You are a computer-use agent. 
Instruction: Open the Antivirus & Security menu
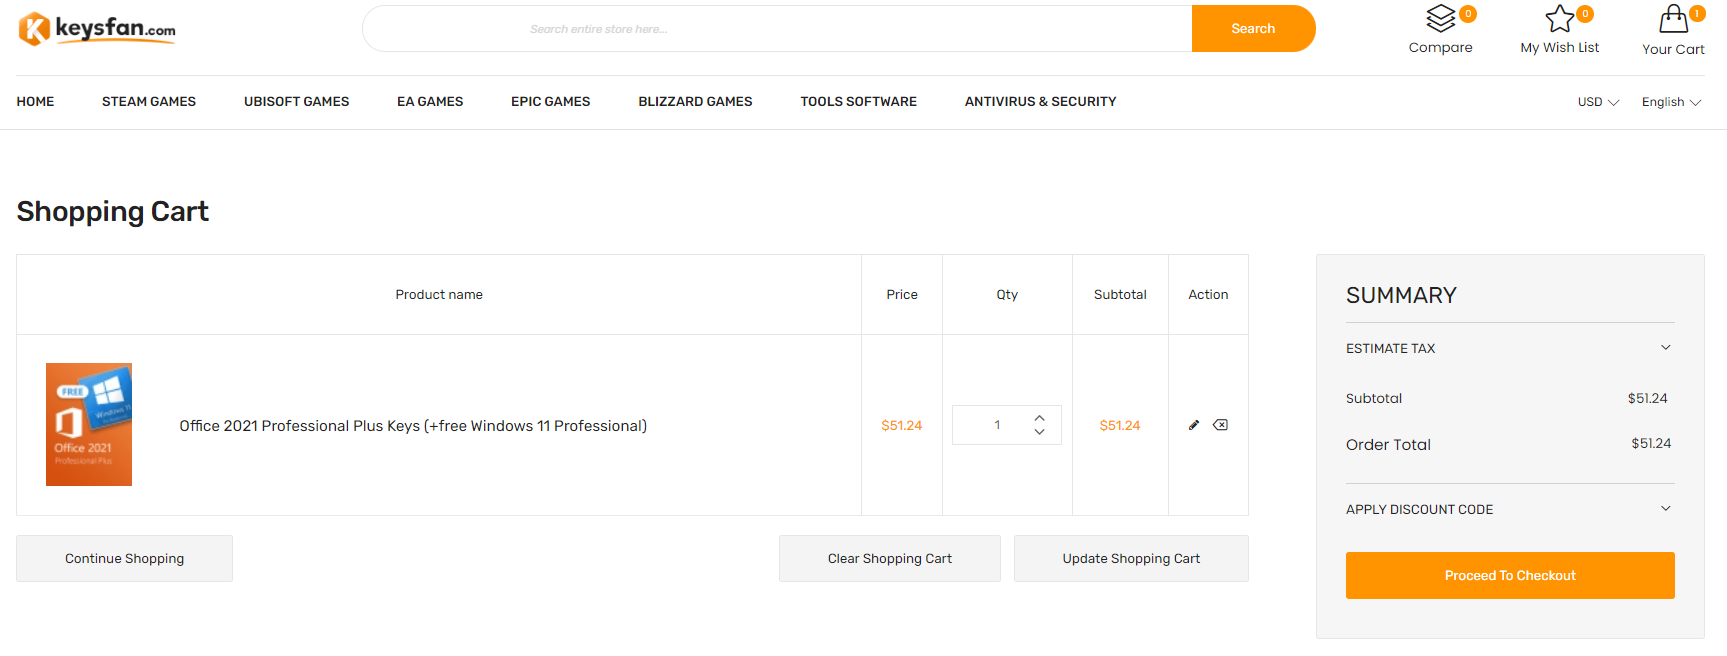click(x=1040, y=102)
